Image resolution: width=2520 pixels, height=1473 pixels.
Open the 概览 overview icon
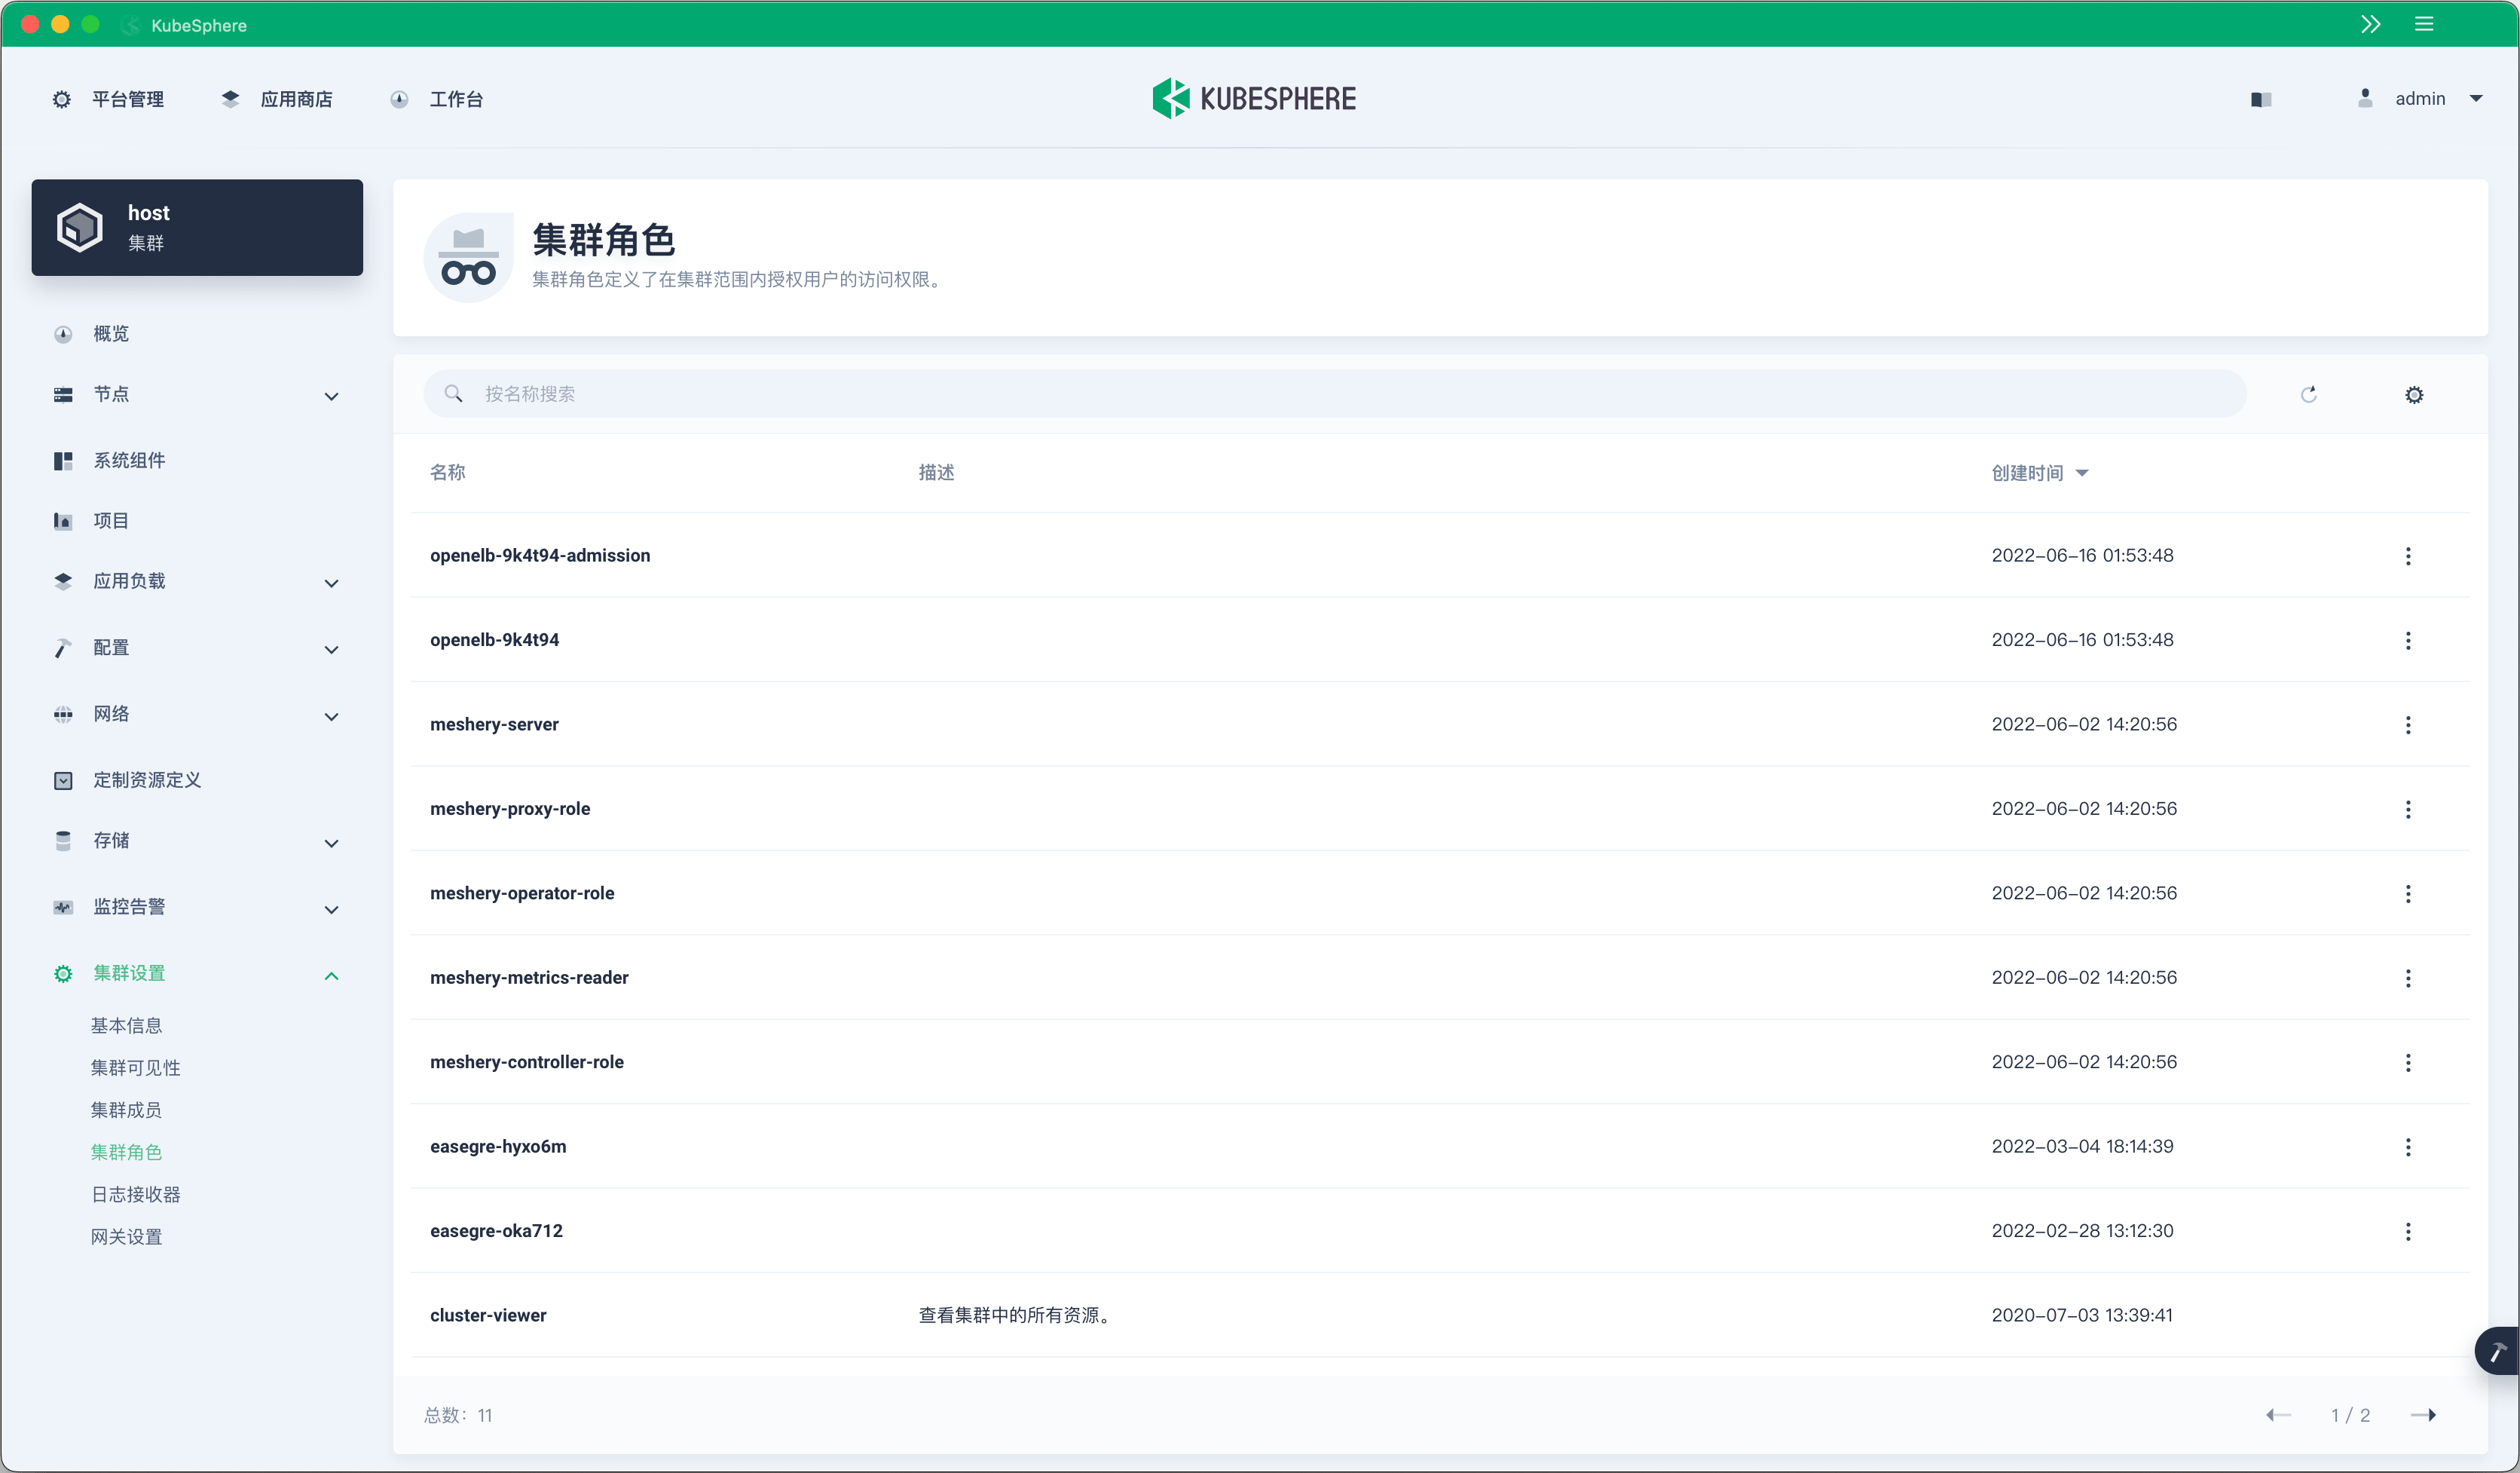click(63, 333)
